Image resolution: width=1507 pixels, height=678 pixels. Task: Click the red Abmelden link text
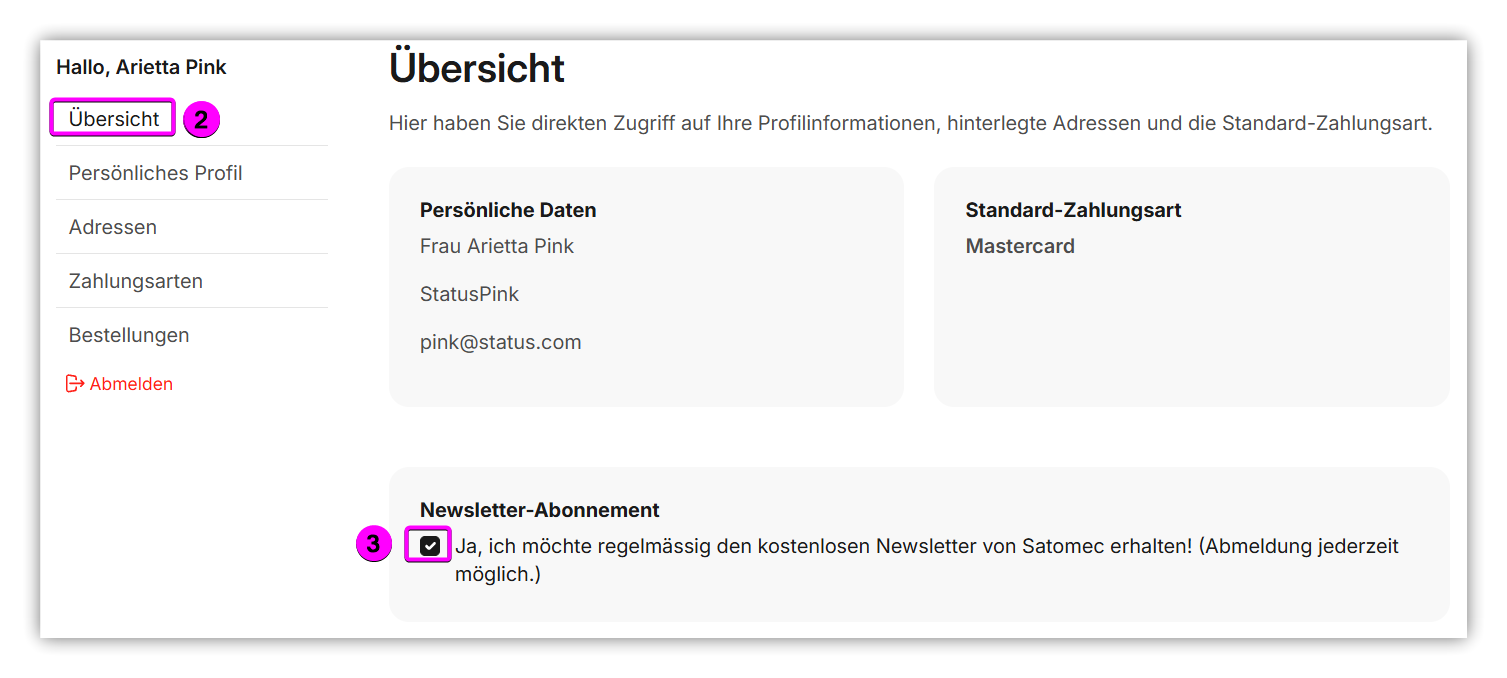pyautogui.click(x=131, y=384)
